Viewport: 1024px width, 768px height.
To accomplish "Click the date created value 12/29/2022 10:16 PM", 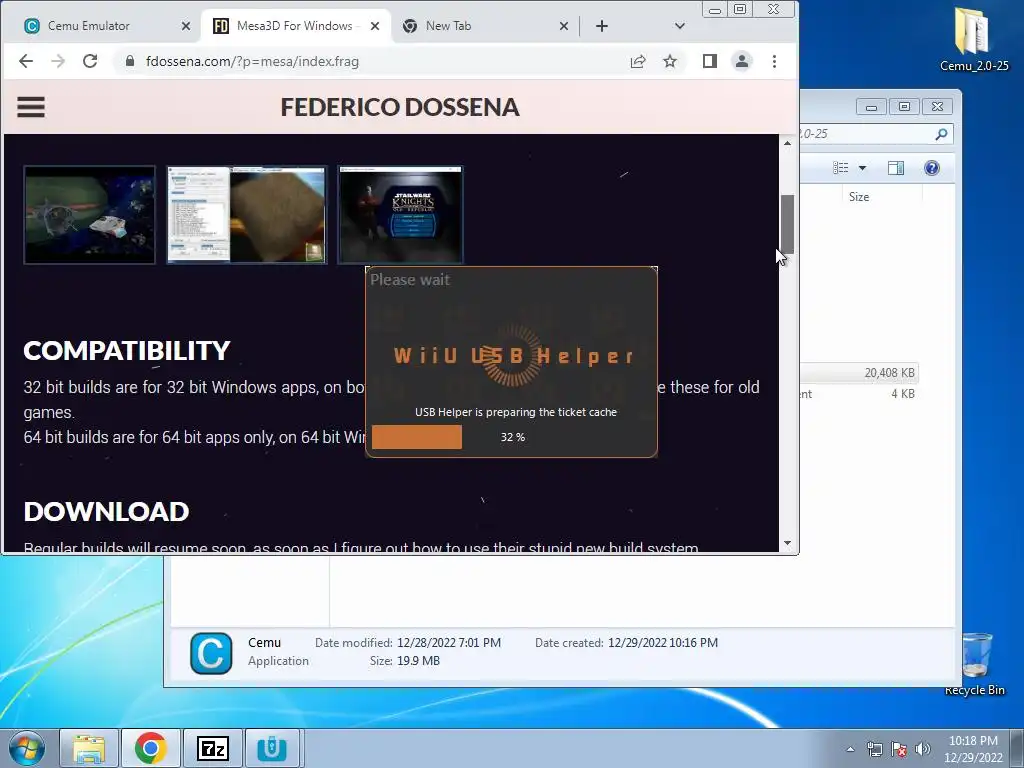I will pos(663,643).
